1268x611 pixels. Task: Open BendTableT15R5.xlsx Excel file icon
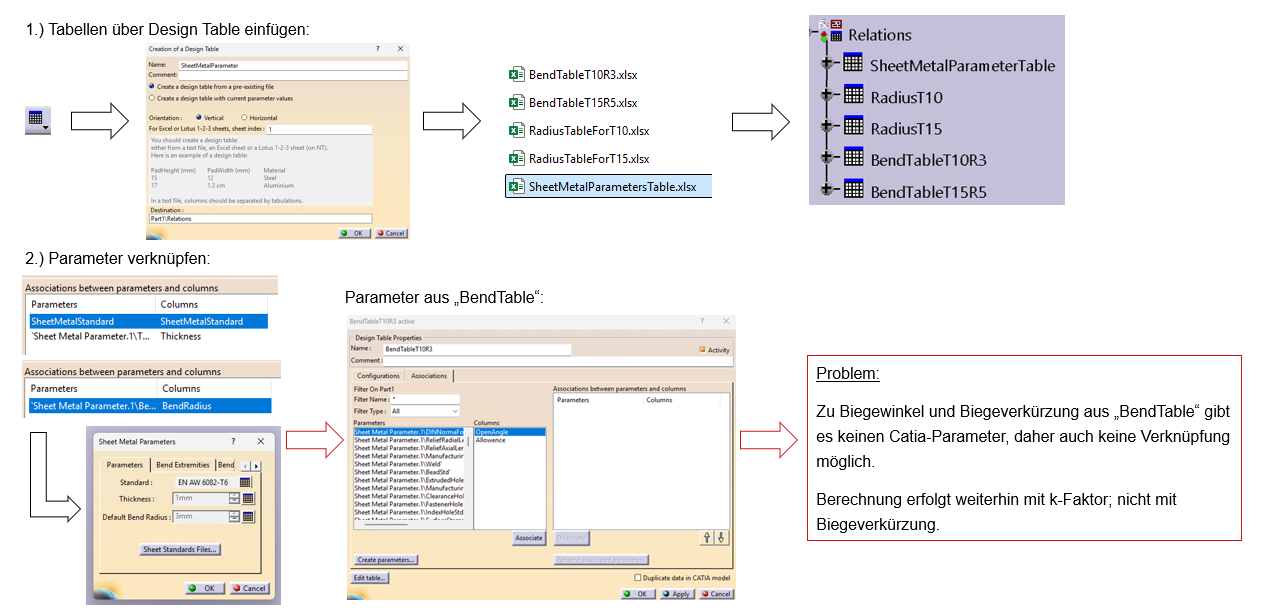click(x=516, y=103)
